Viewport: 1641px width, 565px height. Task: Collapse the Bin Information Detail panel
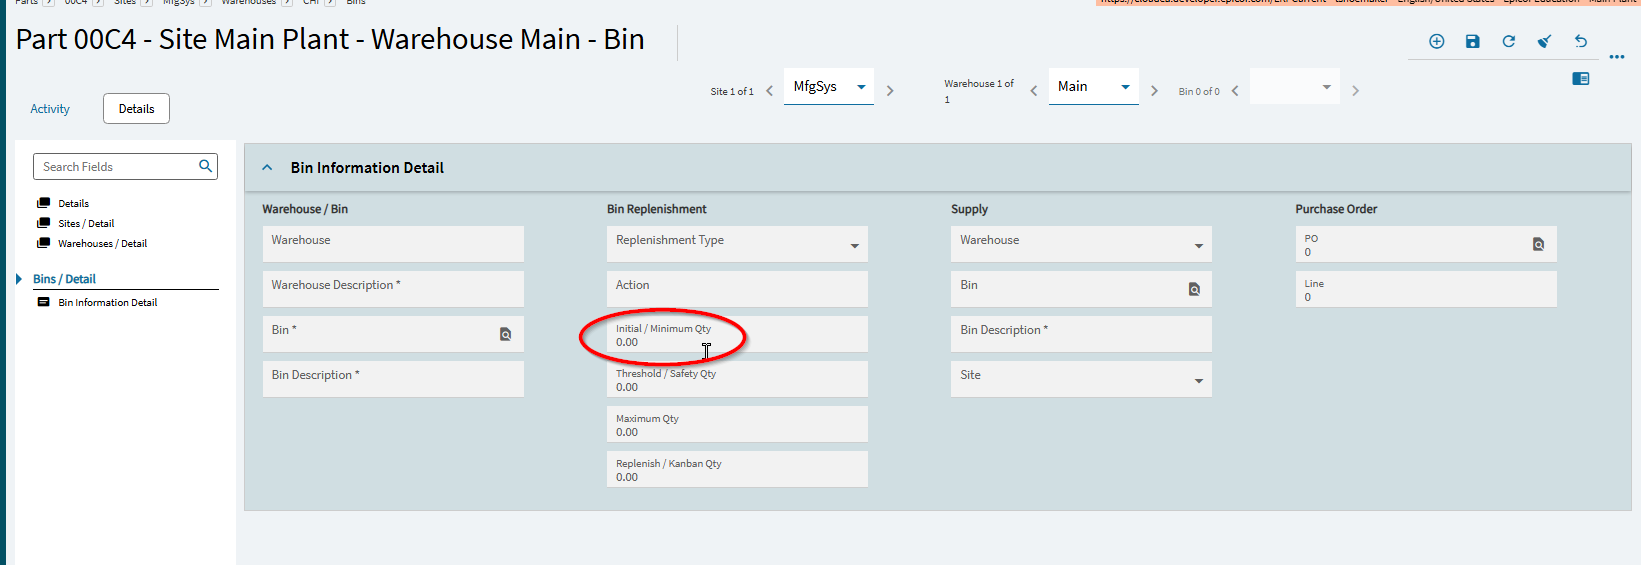(267, 168)
